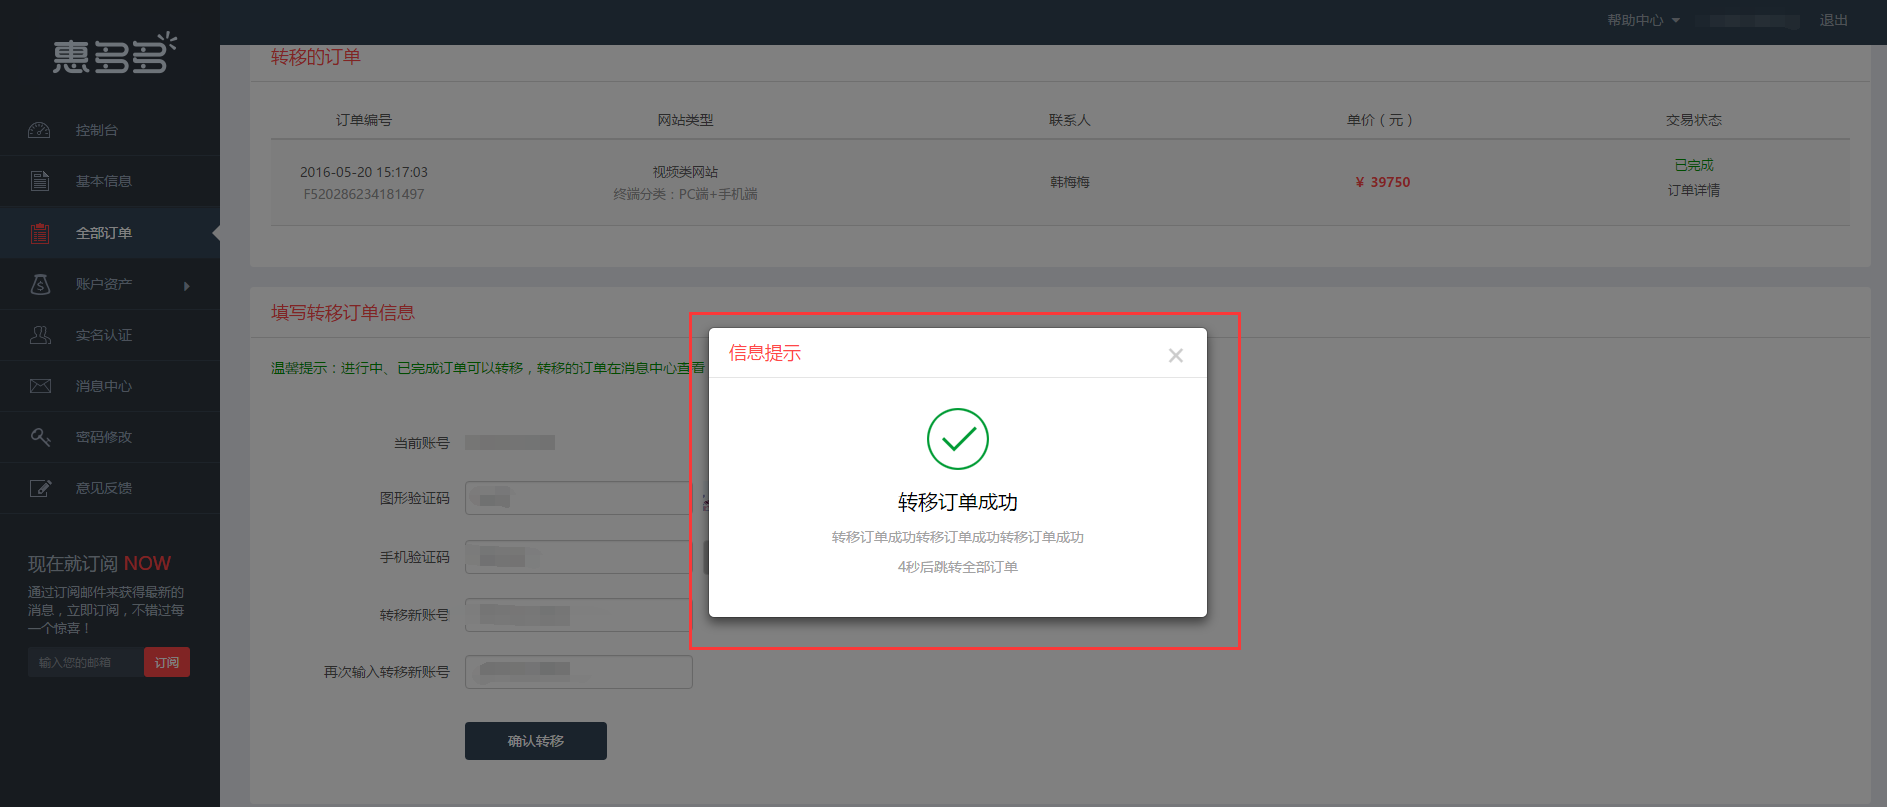This screenshot has height=807, width=1887.
Task: Open 订单详情 for the completed order
Action: [1693, 190]
